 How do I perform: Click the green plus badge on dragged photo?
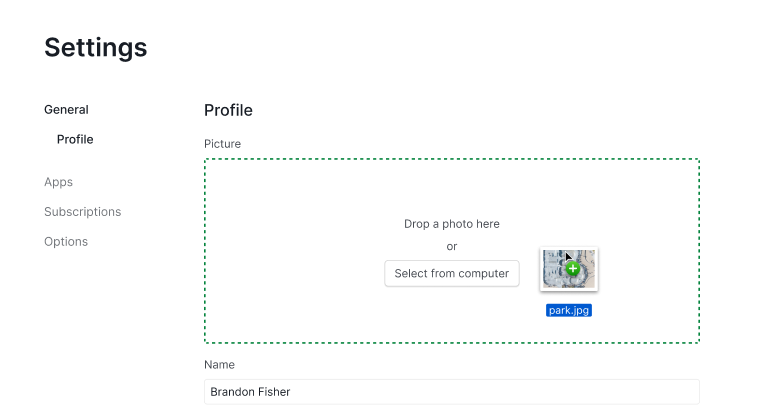(x=573, y=269)
